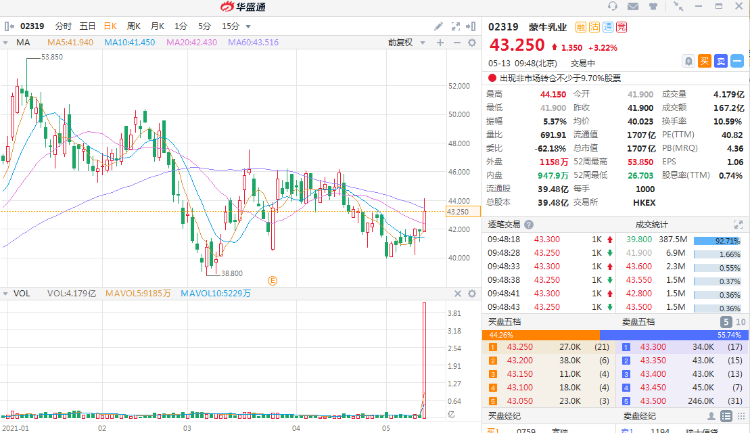Click the 沽 short-sell tag
Viewport: 750px width, 433px height.
(594, 27)
